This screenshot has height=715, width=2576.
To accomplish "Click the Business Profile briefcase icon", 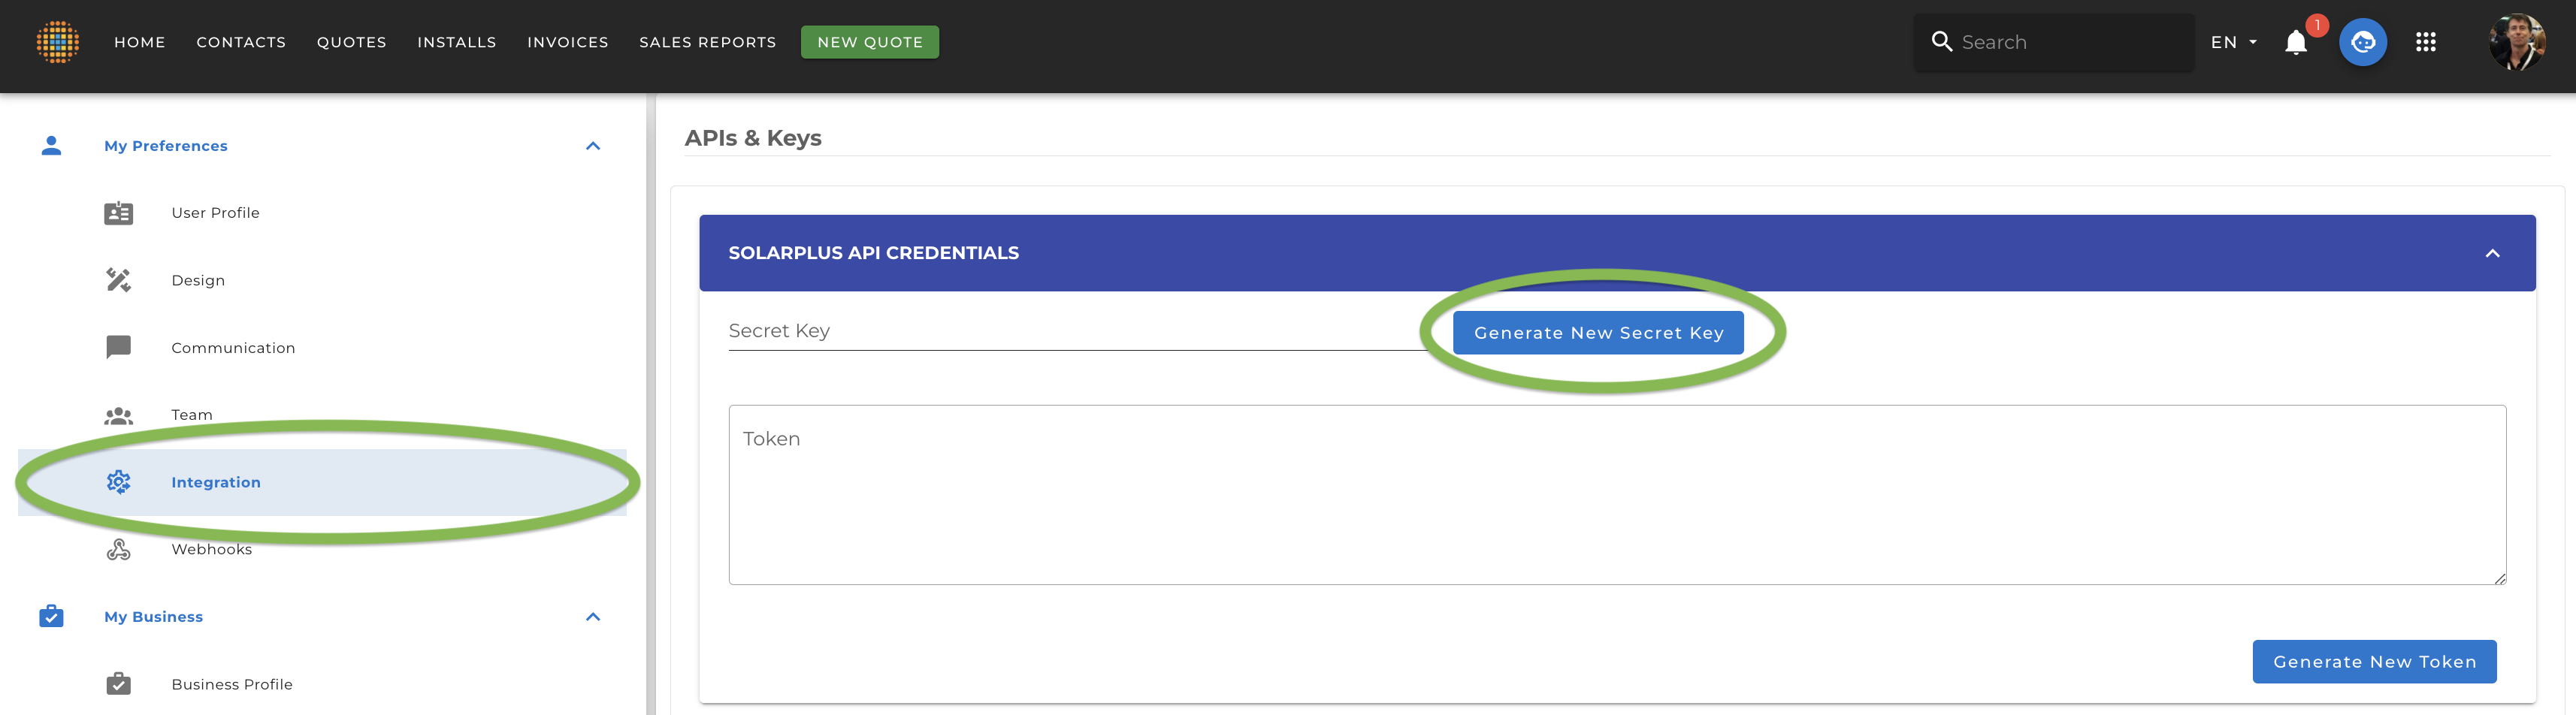I will pyautogui.click(x=118, y=684).
